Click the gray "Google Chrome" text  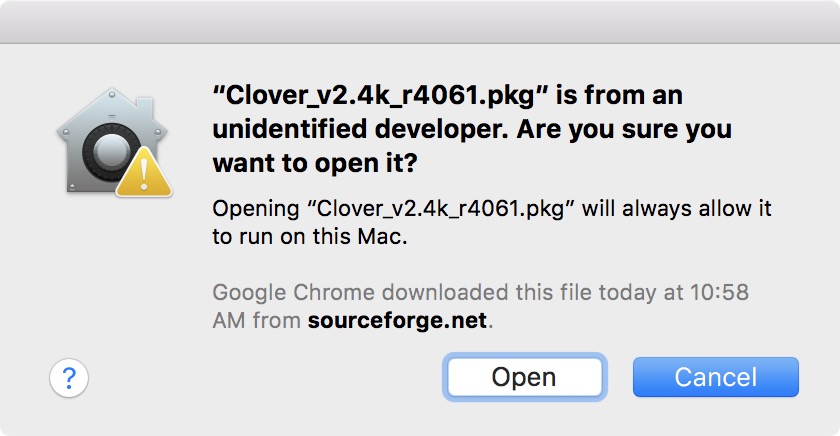coord(294,292)
